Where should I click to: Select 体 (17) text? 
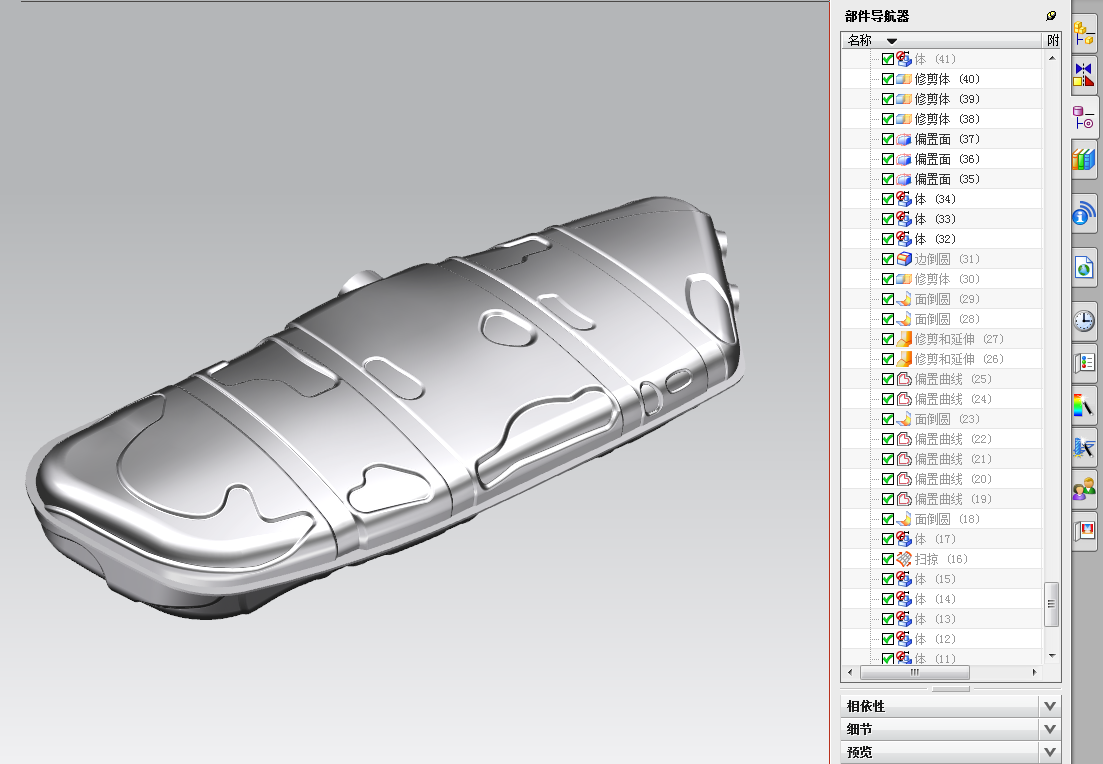(935, 539)
